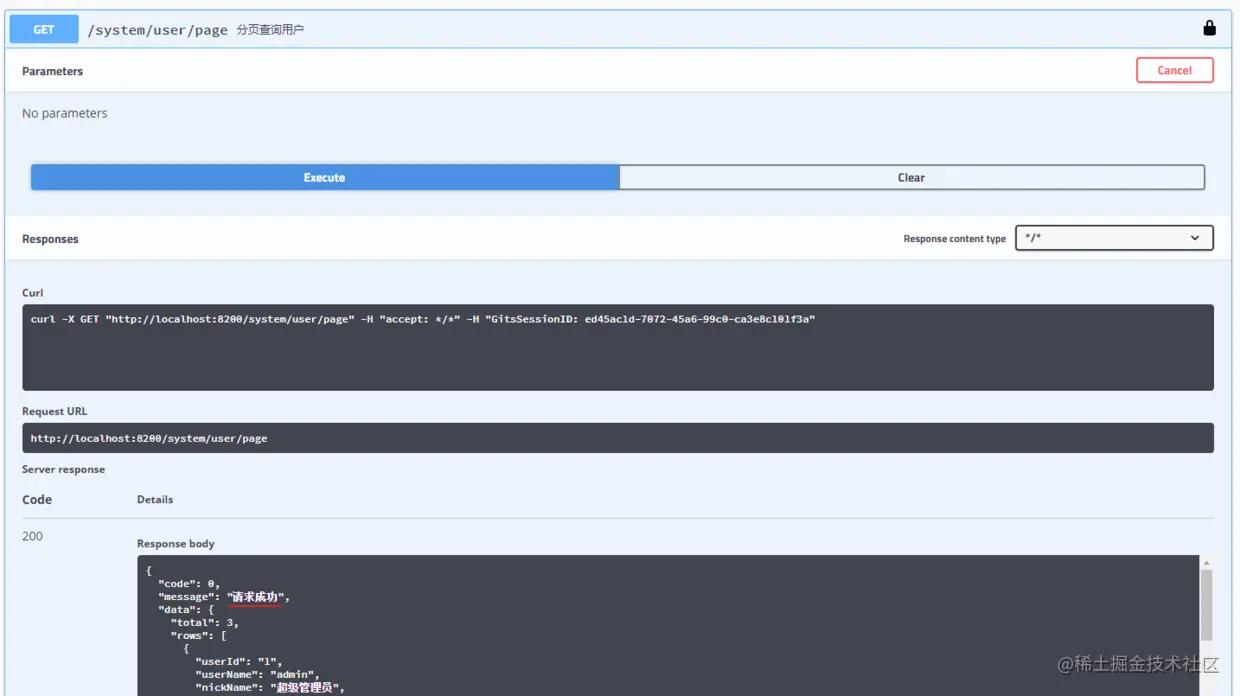This screenshot has width=1240, height=696.
Task: Click the Request URL field
Action: click(618, 438)
